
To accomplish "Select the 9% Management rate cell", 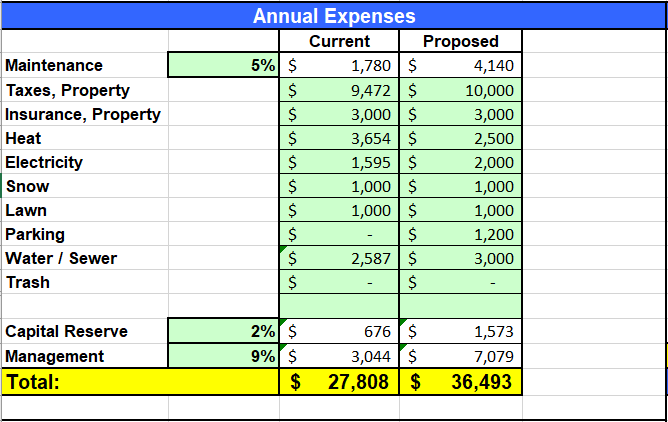I will click(224, 356).
